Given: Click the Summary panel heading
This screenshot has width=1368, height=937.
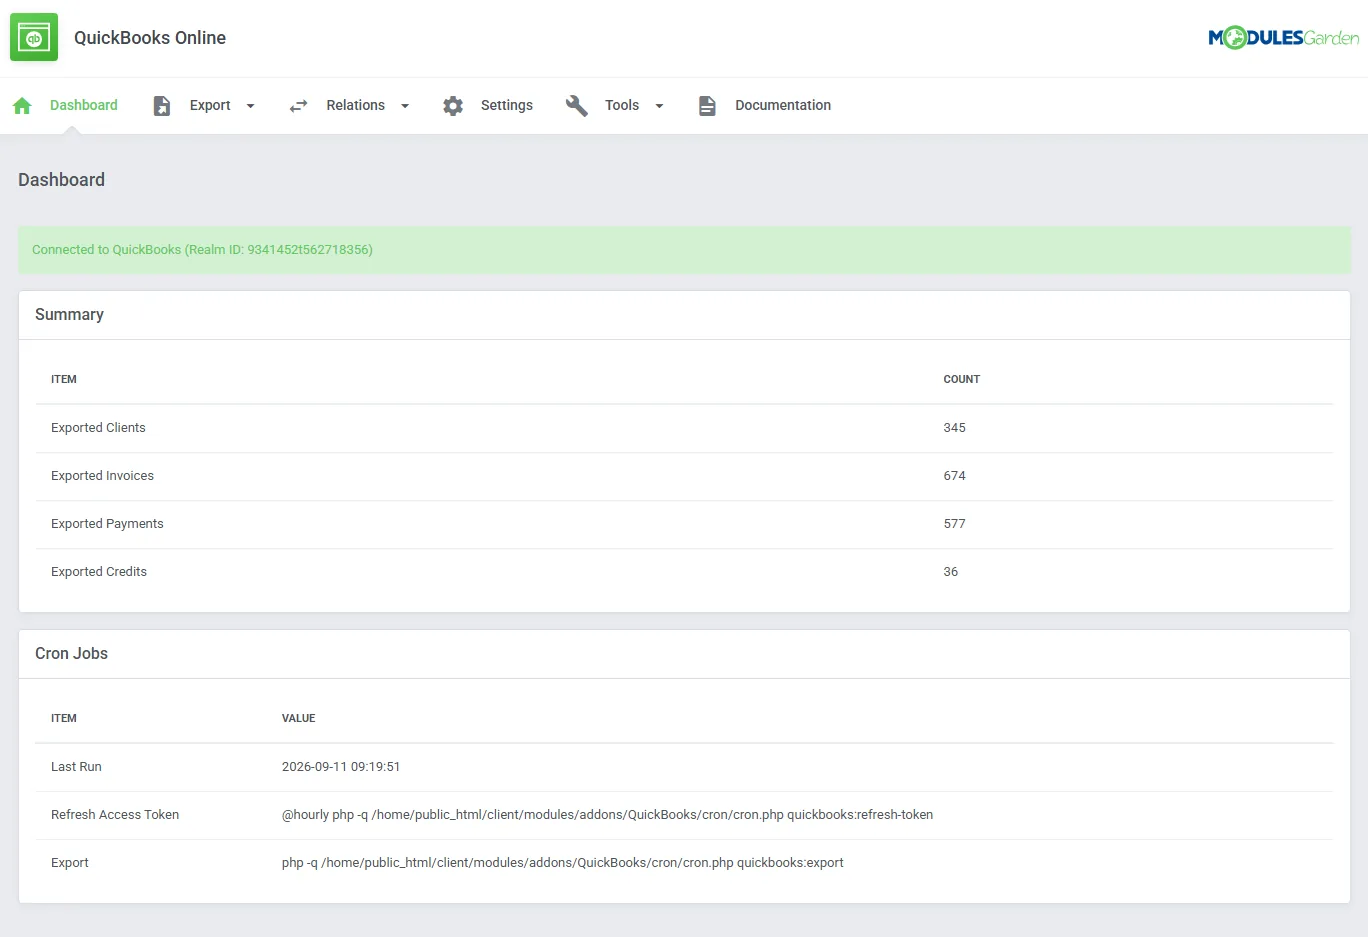Looking at the screenshot, I should point(69,314).
